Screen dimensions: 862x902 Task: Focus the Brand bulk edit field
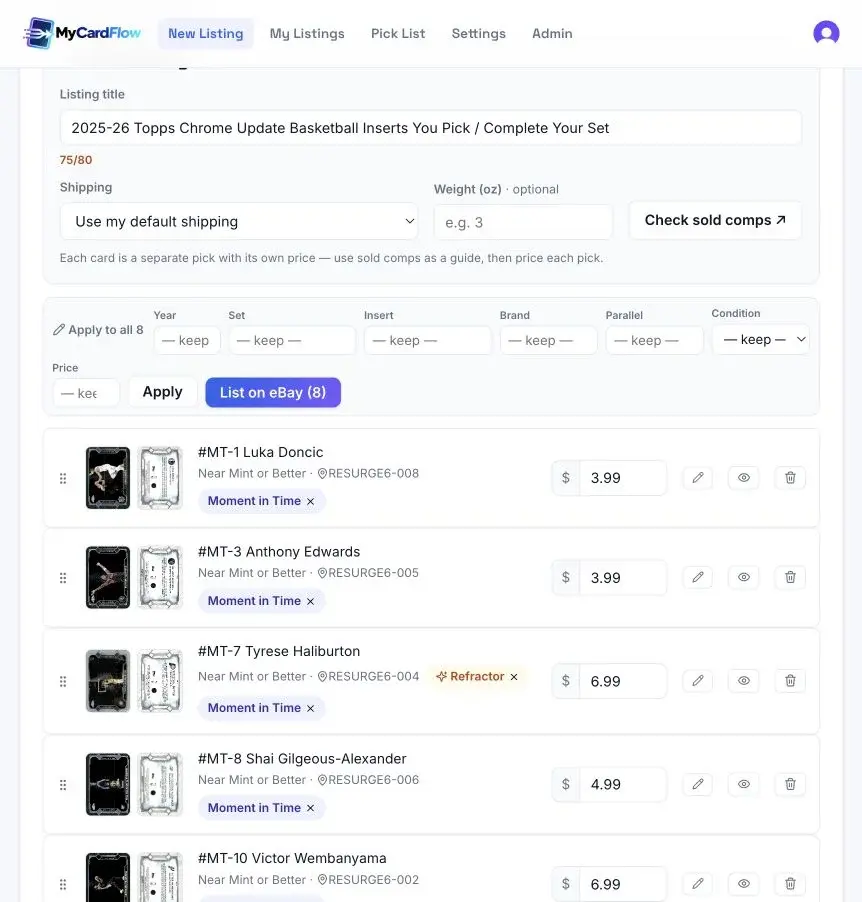point(548,341)
